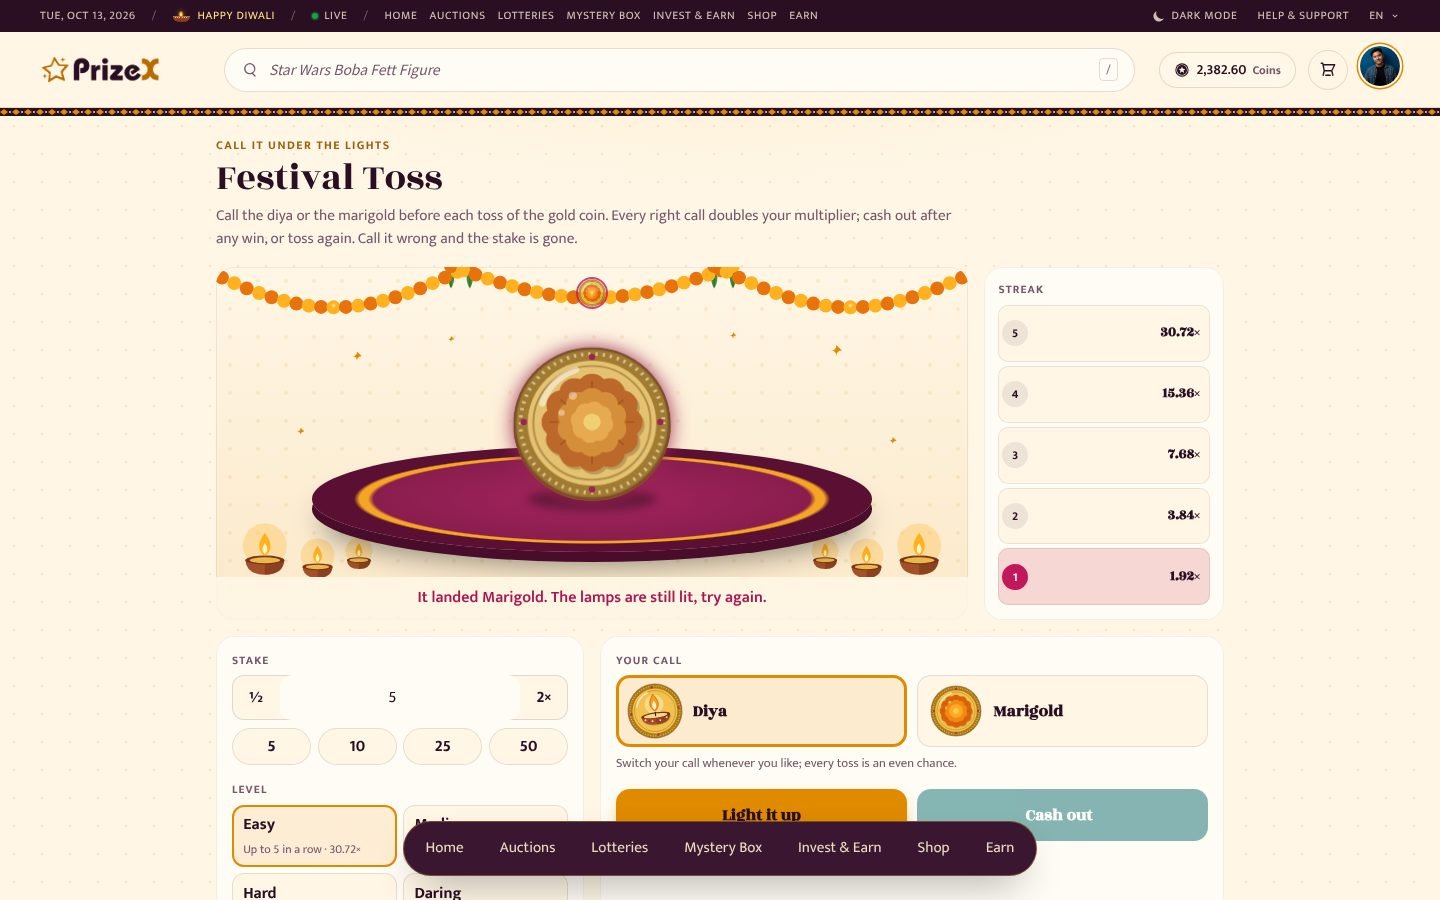Click streak step 2 at 3.84×
This screenshot has height=900, width=1440.
point(1104,516)
